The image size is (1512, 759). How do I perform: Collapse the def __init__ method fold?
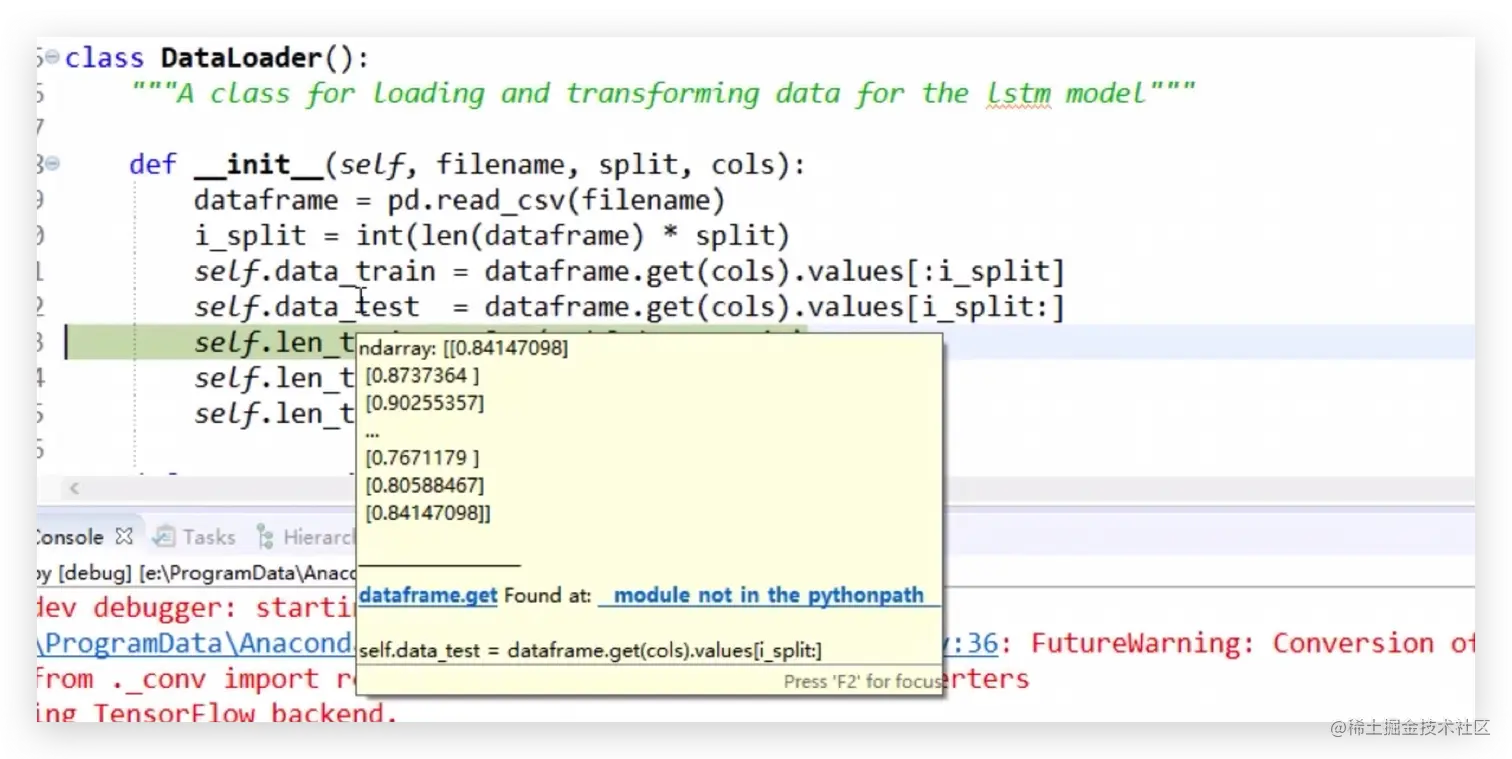[x=51, y=164]
